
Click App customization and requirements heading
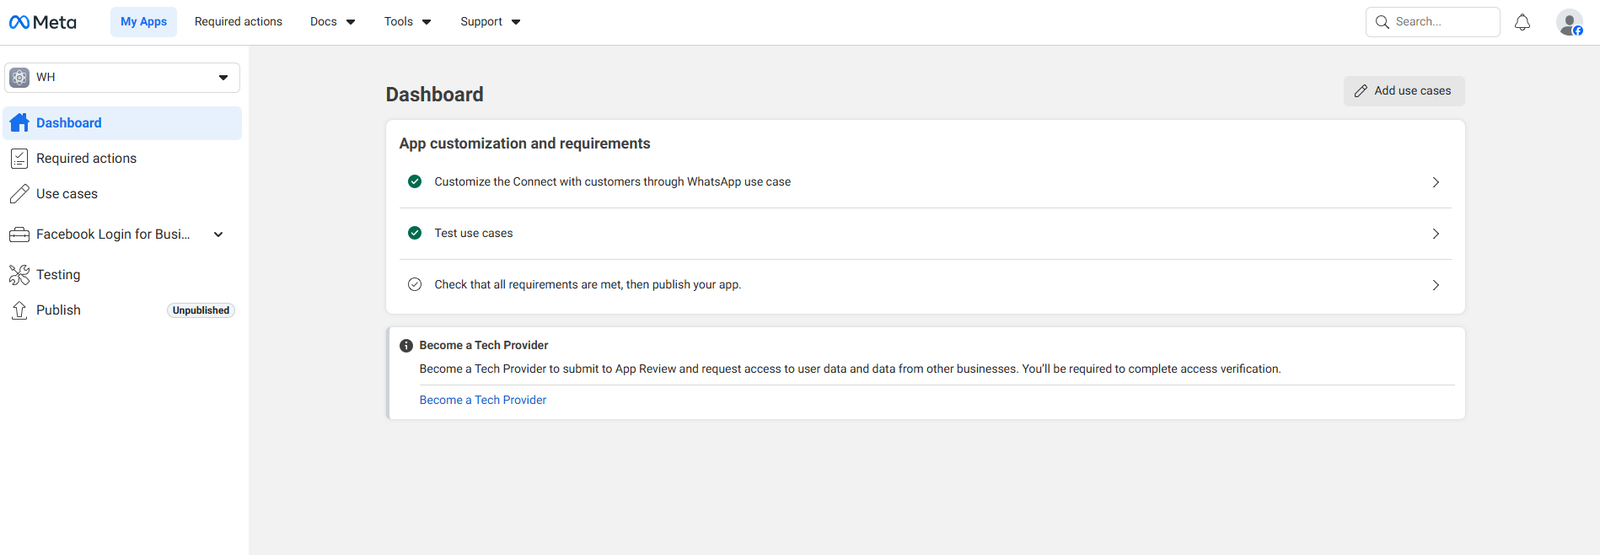point(525,144)
